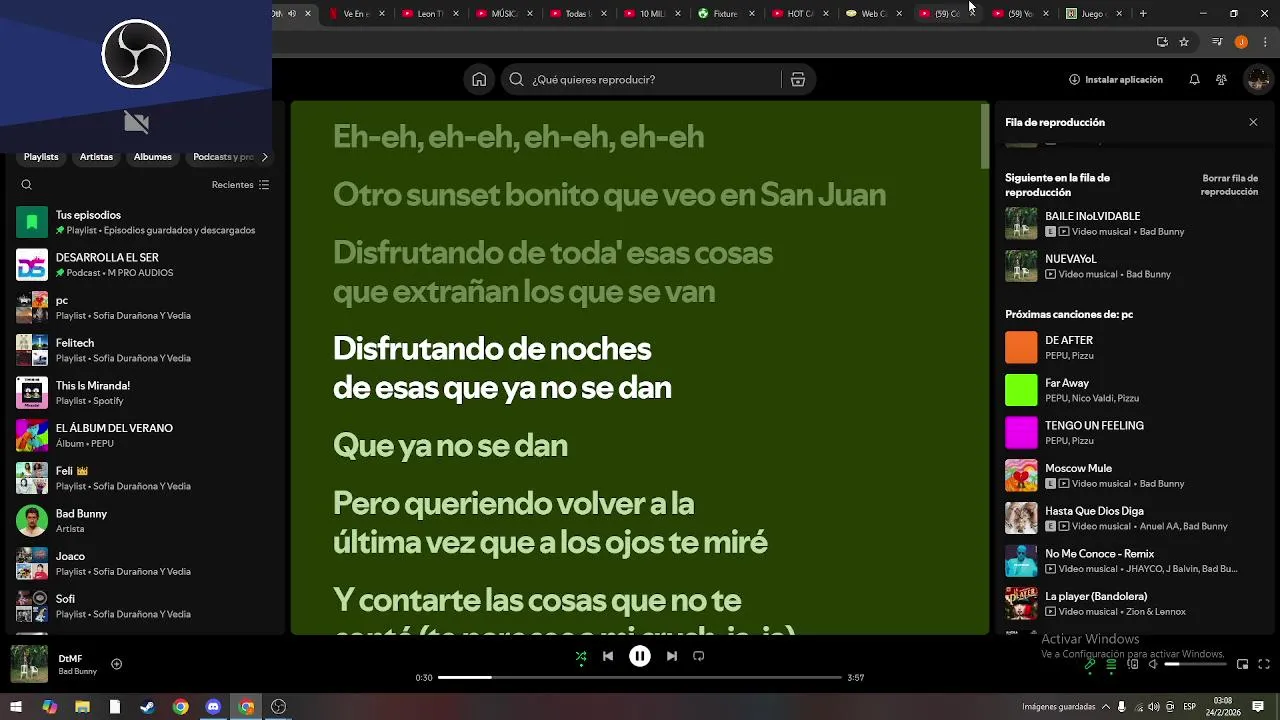
Task: Open the Joaco playlist
Action: coord(143,564)
